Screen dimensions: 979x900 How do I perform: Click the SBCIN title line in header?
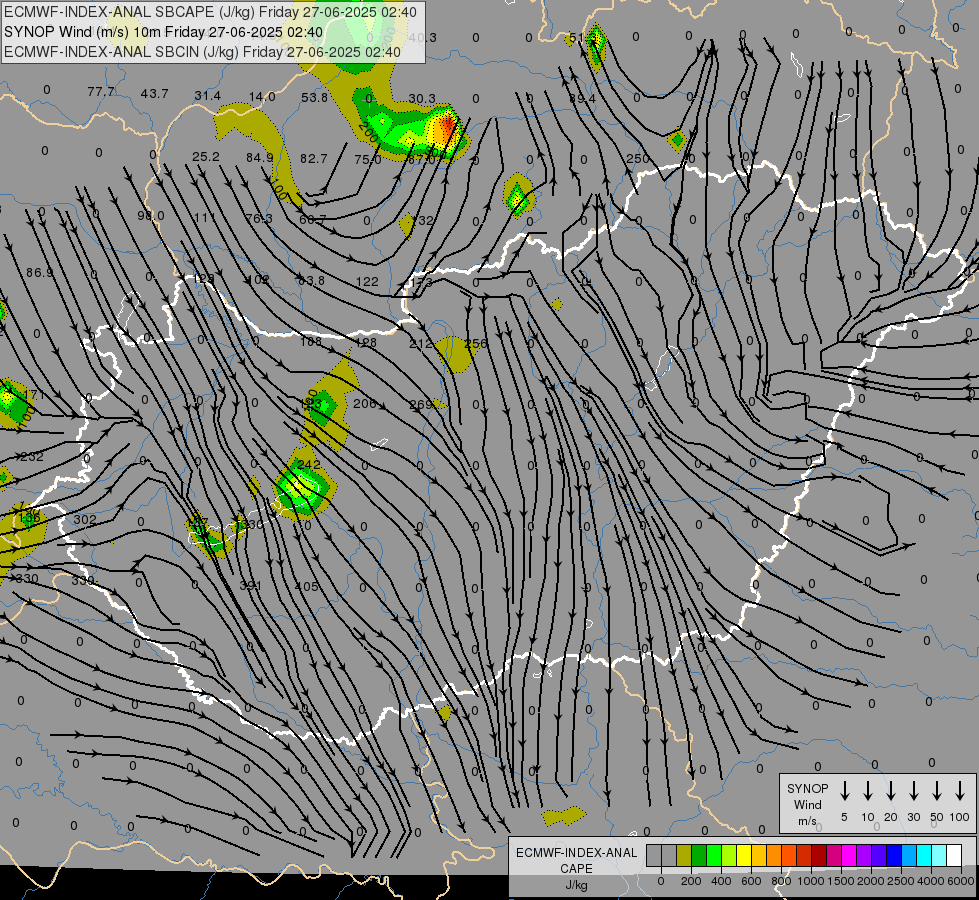[202, 52]
